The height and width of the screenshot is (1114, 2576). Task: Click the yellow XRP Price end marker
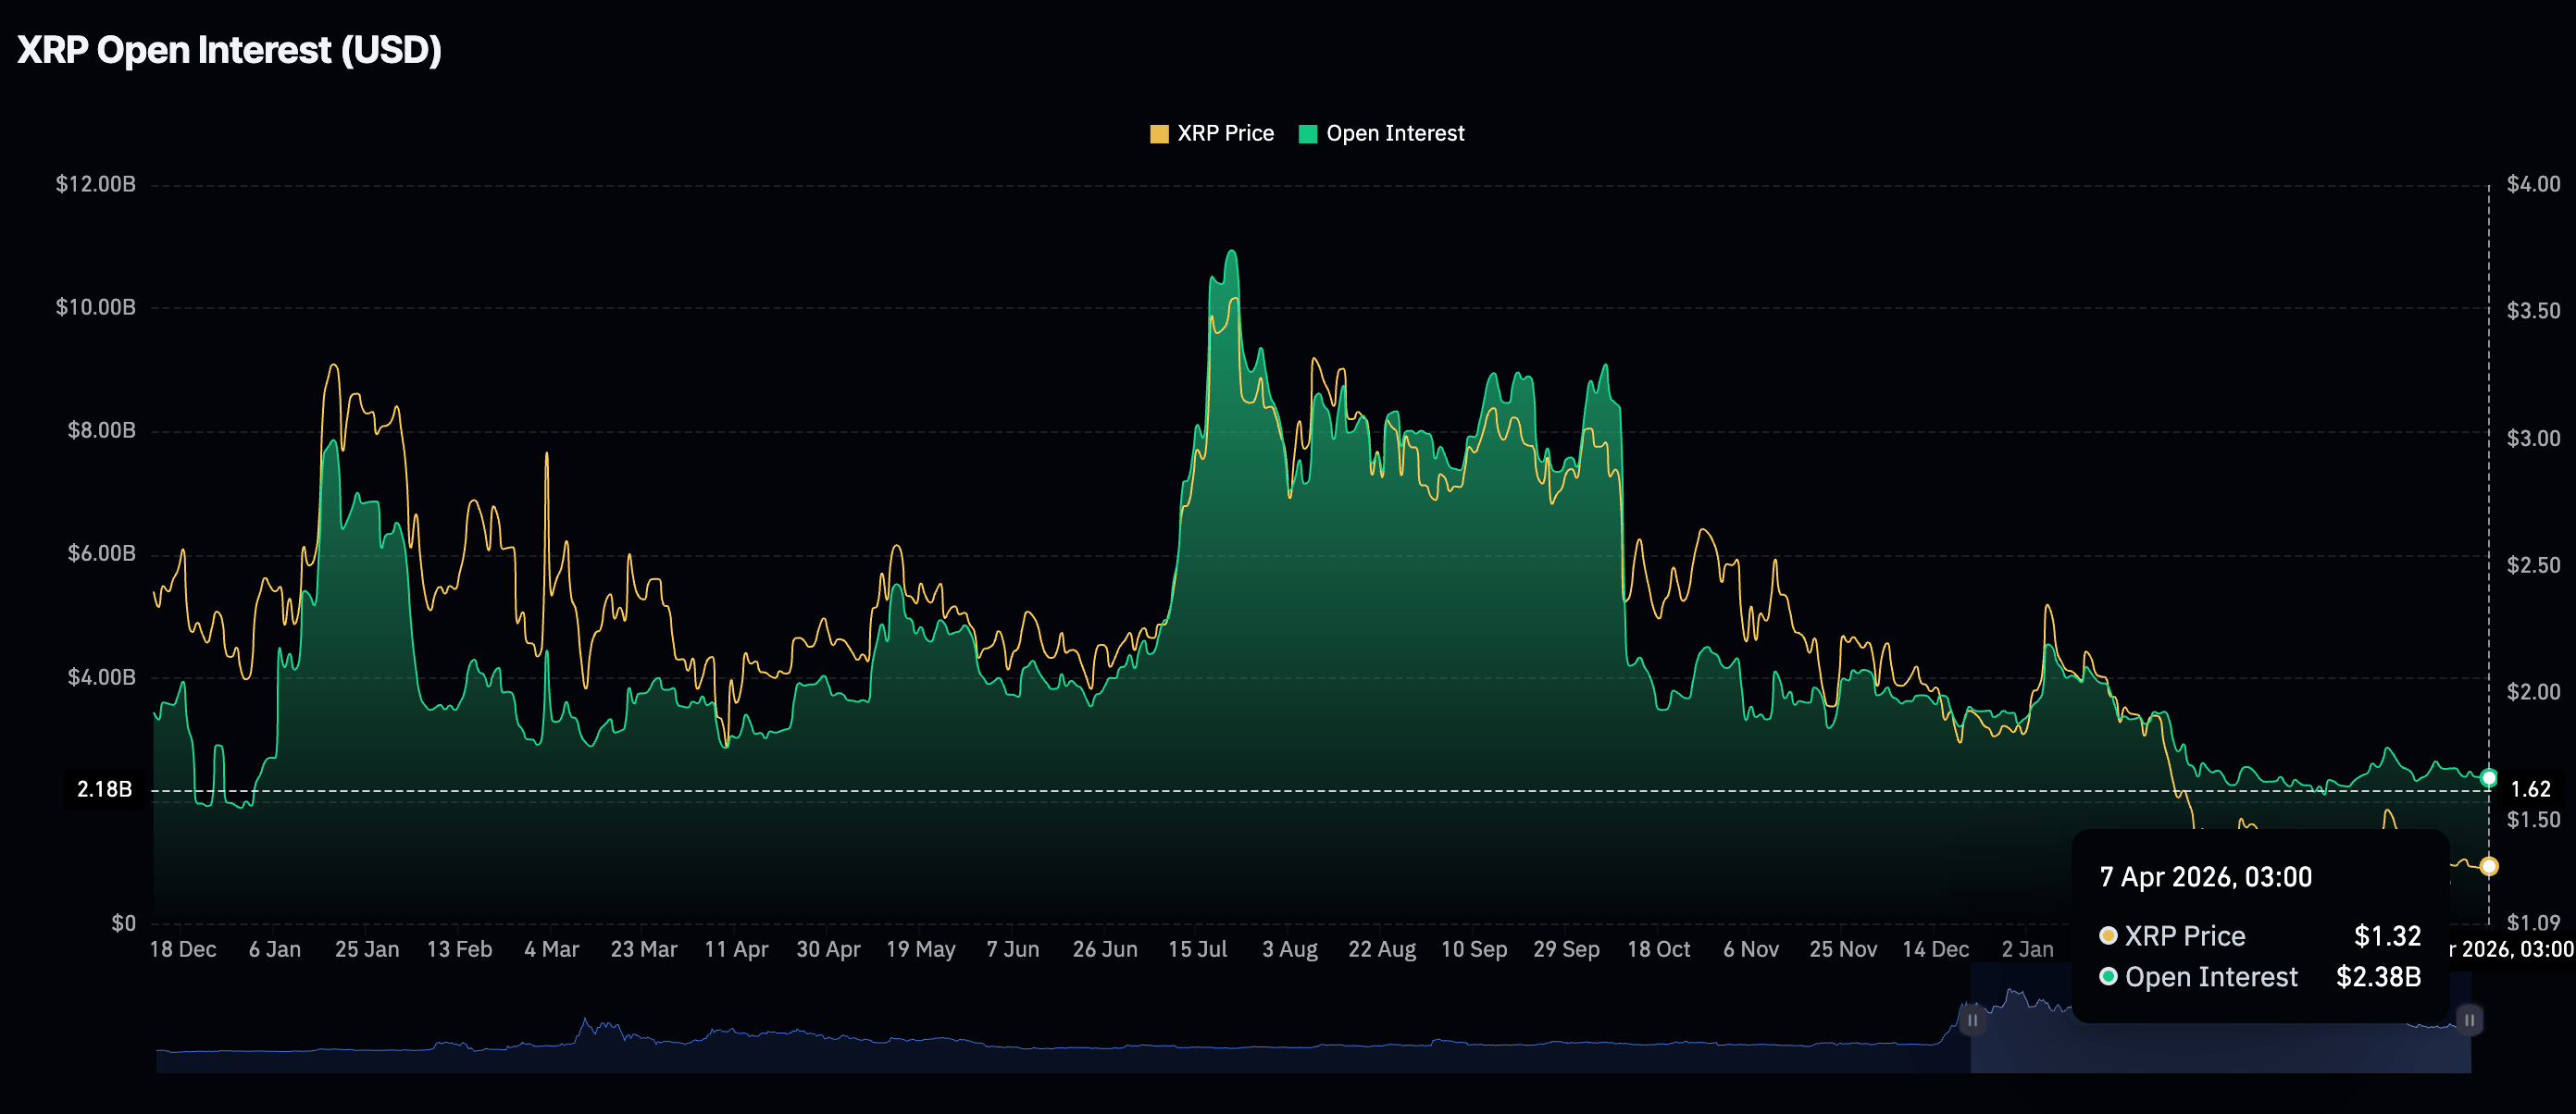pyautogui.click(x=2488, y=866)
